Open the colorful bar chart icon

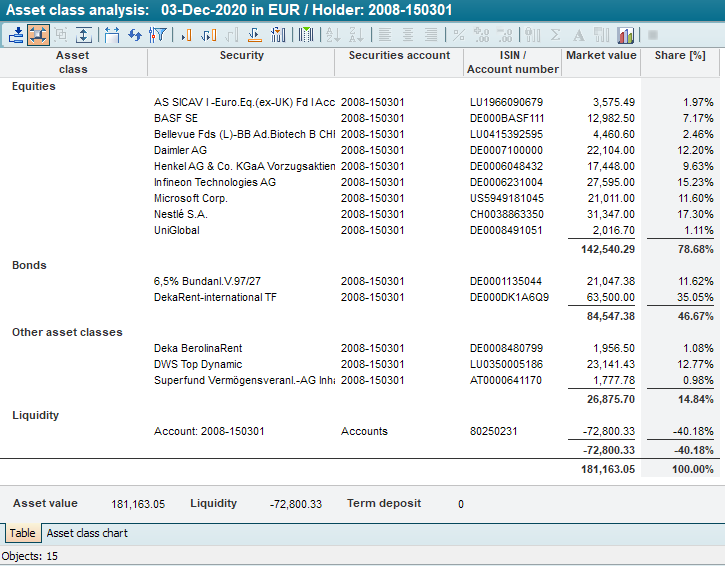click(x=626, y=34)
